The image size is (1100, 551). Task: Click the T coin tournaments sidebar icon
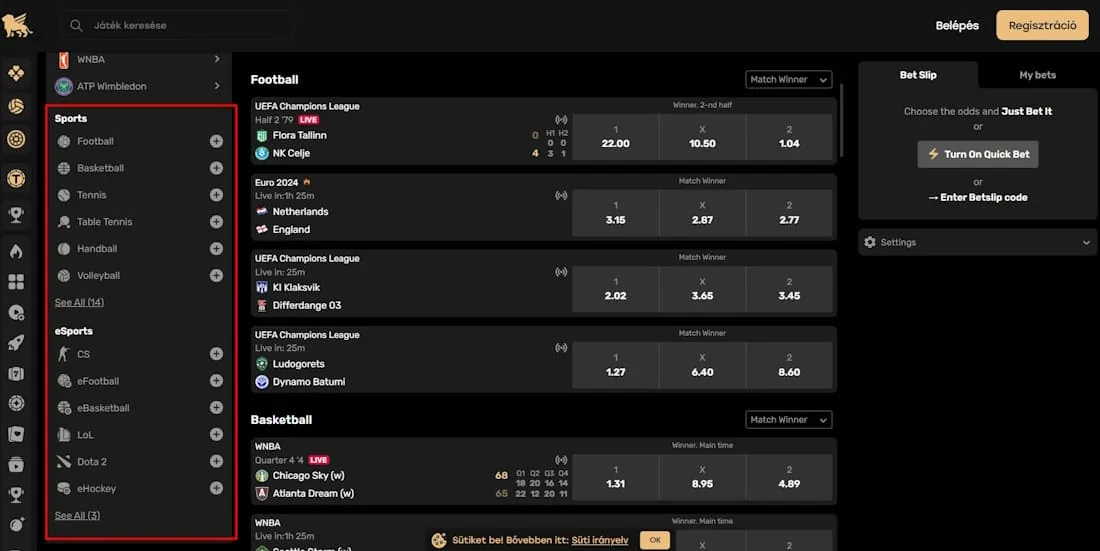click(x=16, y=179)
